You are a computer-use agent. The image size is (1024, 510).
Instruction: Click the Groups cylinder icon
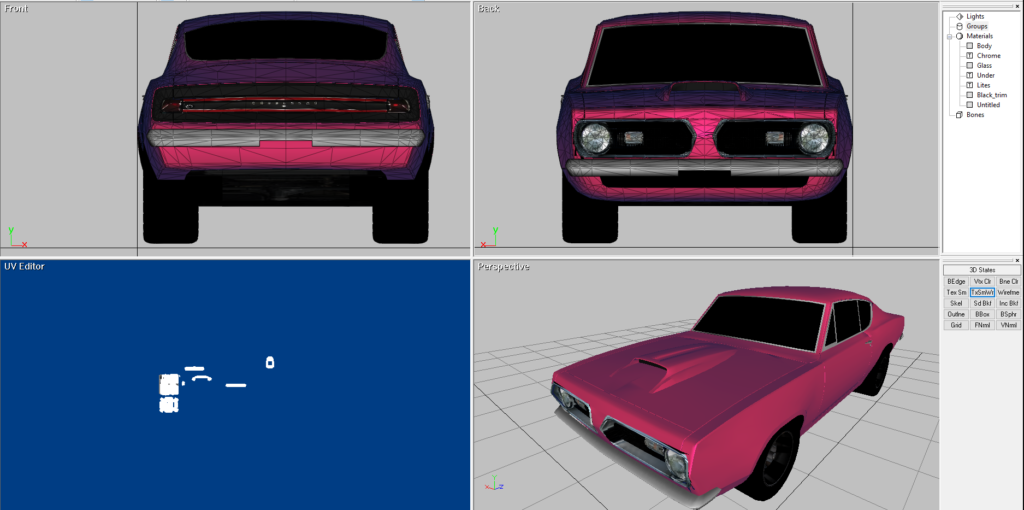(959, 26)
